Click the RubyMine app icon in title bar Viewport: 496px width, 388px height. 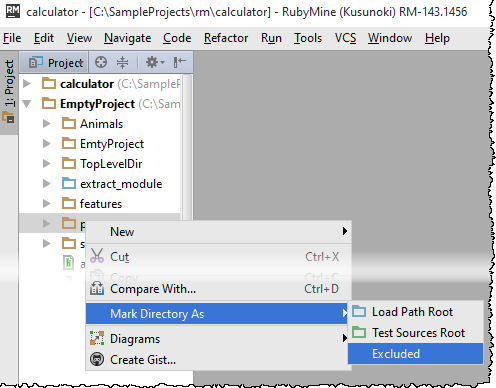point(13,11)
